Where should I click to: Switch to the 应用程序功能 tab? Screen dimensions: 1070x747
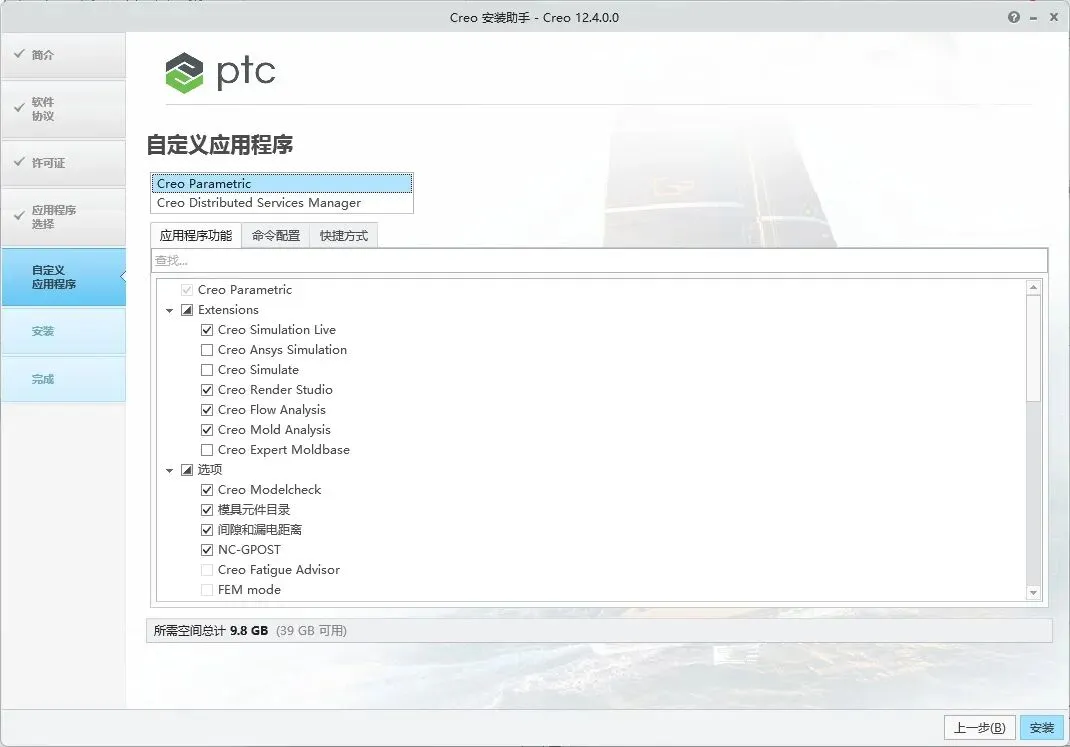196,235
